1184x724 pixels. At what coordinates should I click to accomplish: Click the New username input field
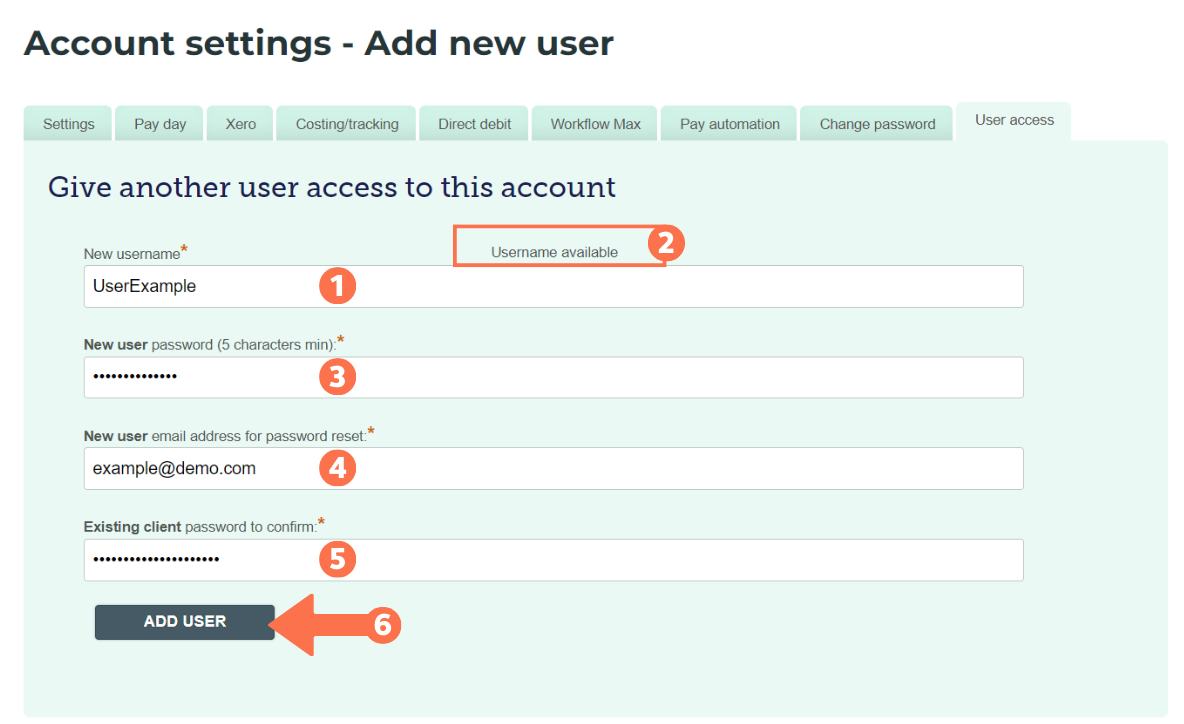click(500, 286)
